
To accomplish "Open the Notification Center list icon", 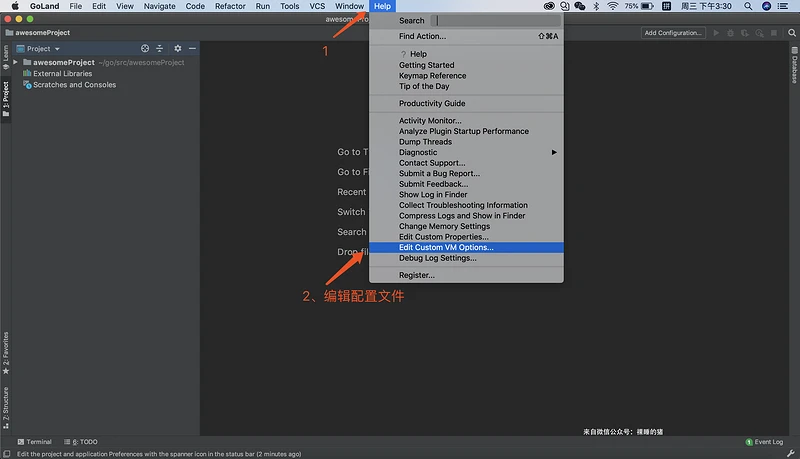I will tap(783, 6).
